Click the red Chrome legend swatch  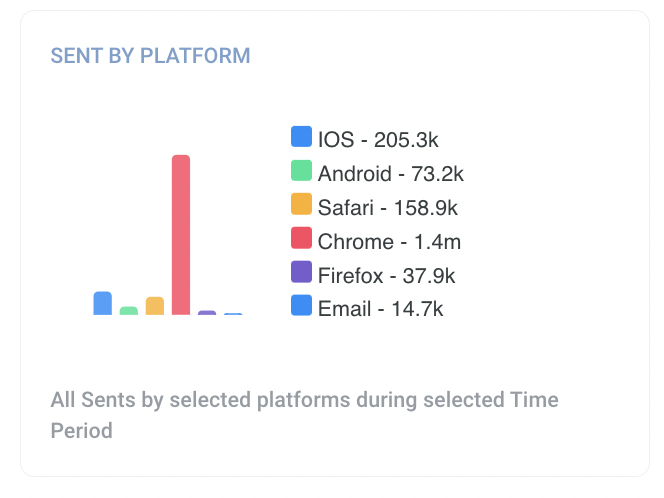(301, 238)
